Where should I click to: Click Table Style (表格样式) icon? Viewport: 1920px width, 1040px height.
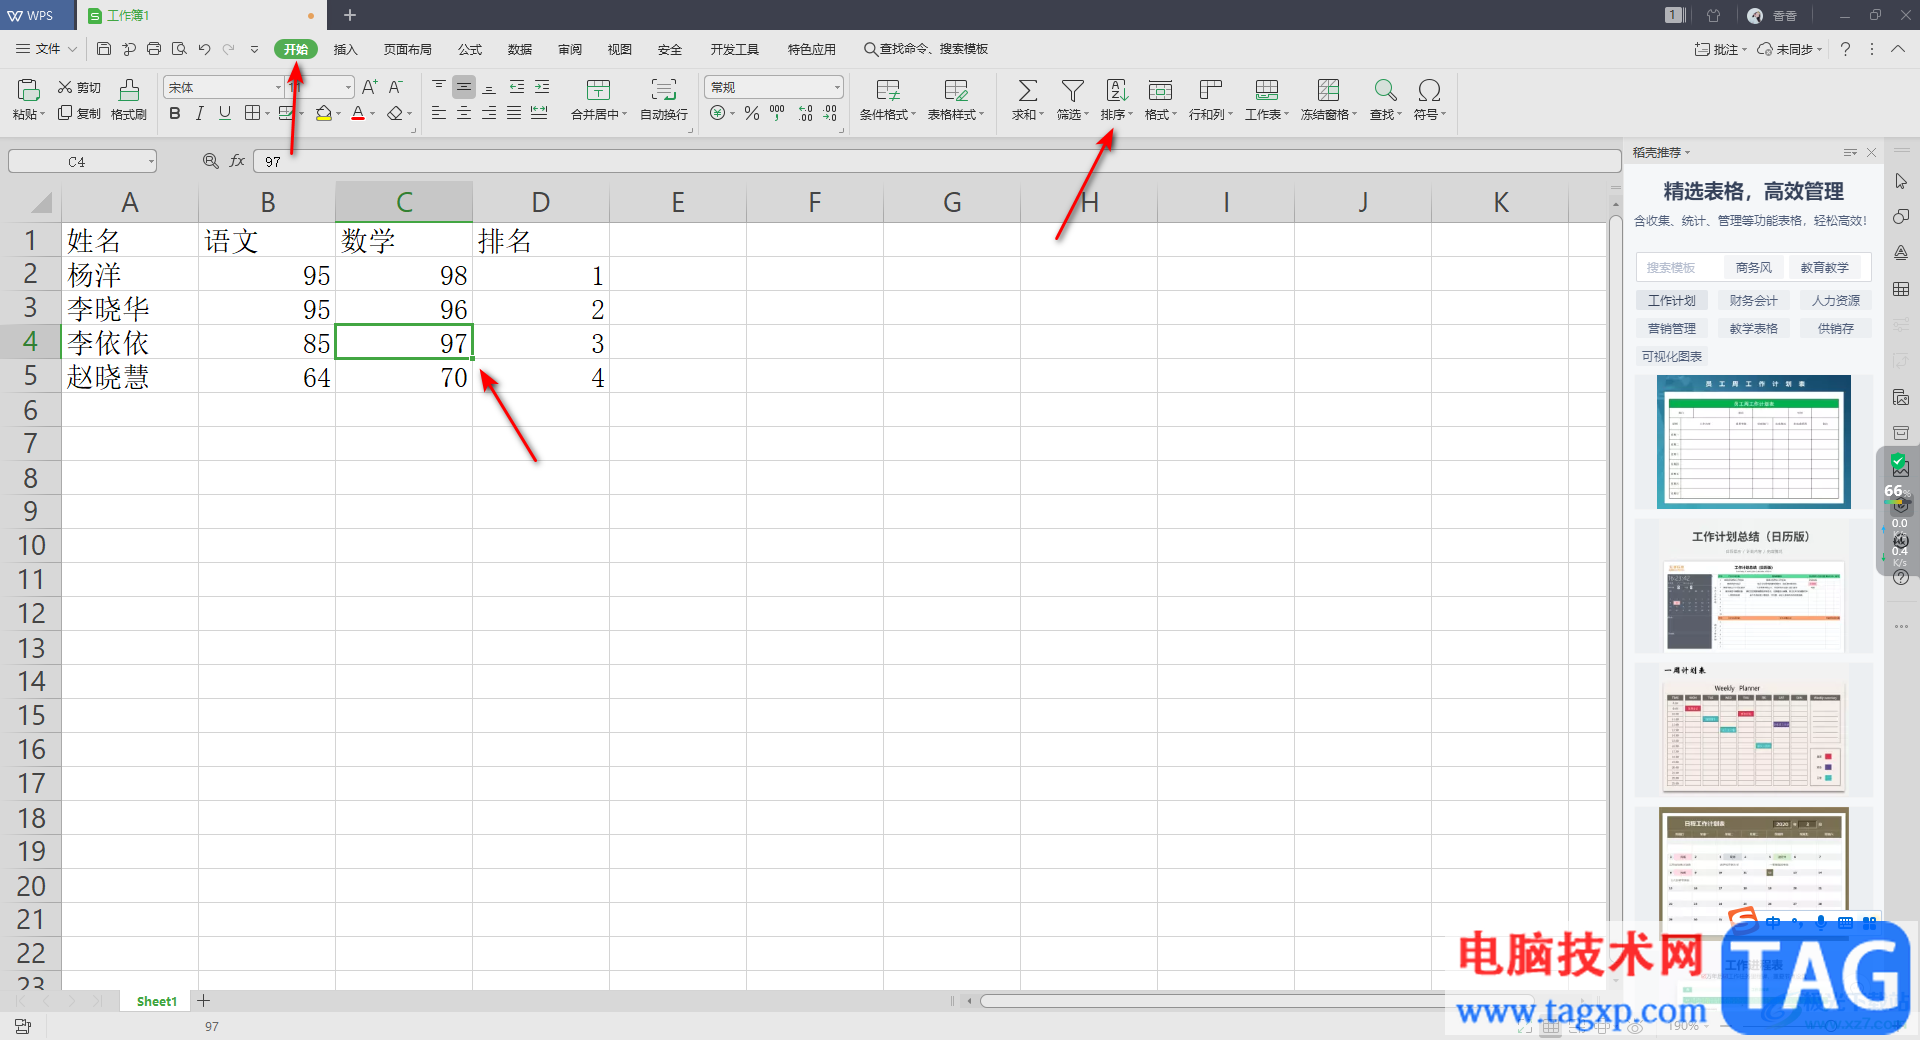956,91
